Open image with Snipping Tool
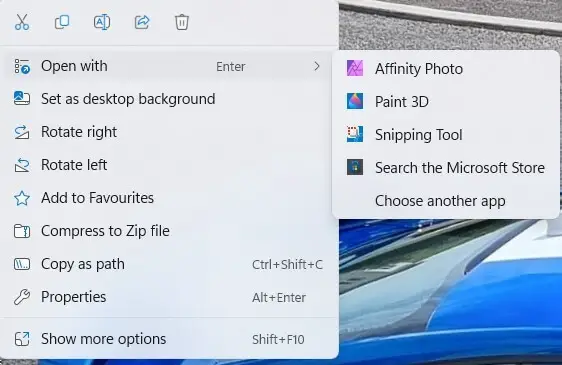The image size is (562, 365). (446, 134)
